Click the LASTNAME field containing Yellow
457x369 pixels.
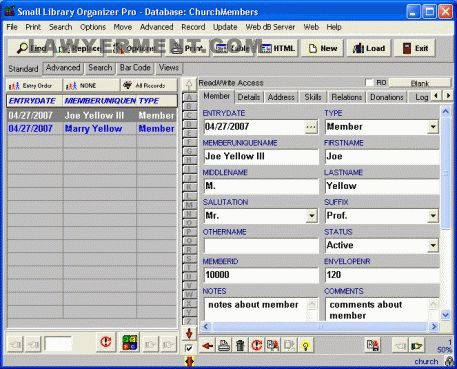382,186
